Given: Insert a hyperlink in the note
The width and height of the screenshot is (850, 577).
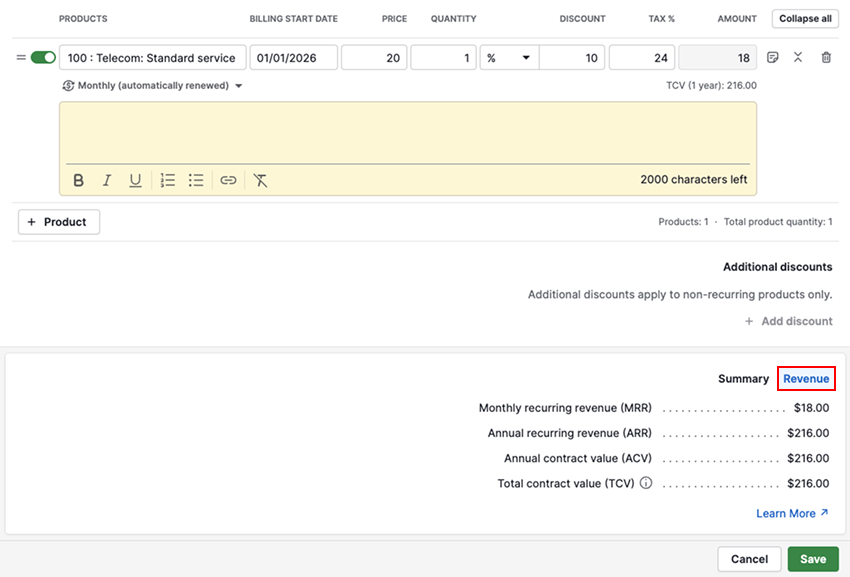Looking at the screenshot, I should pyautogui.click(x=228, y=180).
